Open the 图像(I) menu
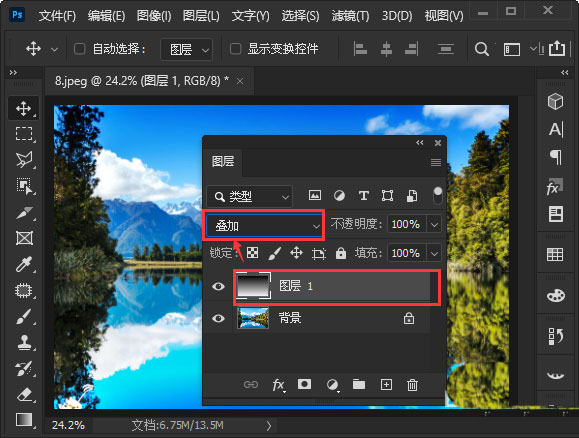This screenshot has height=438, width=579. 154,16
